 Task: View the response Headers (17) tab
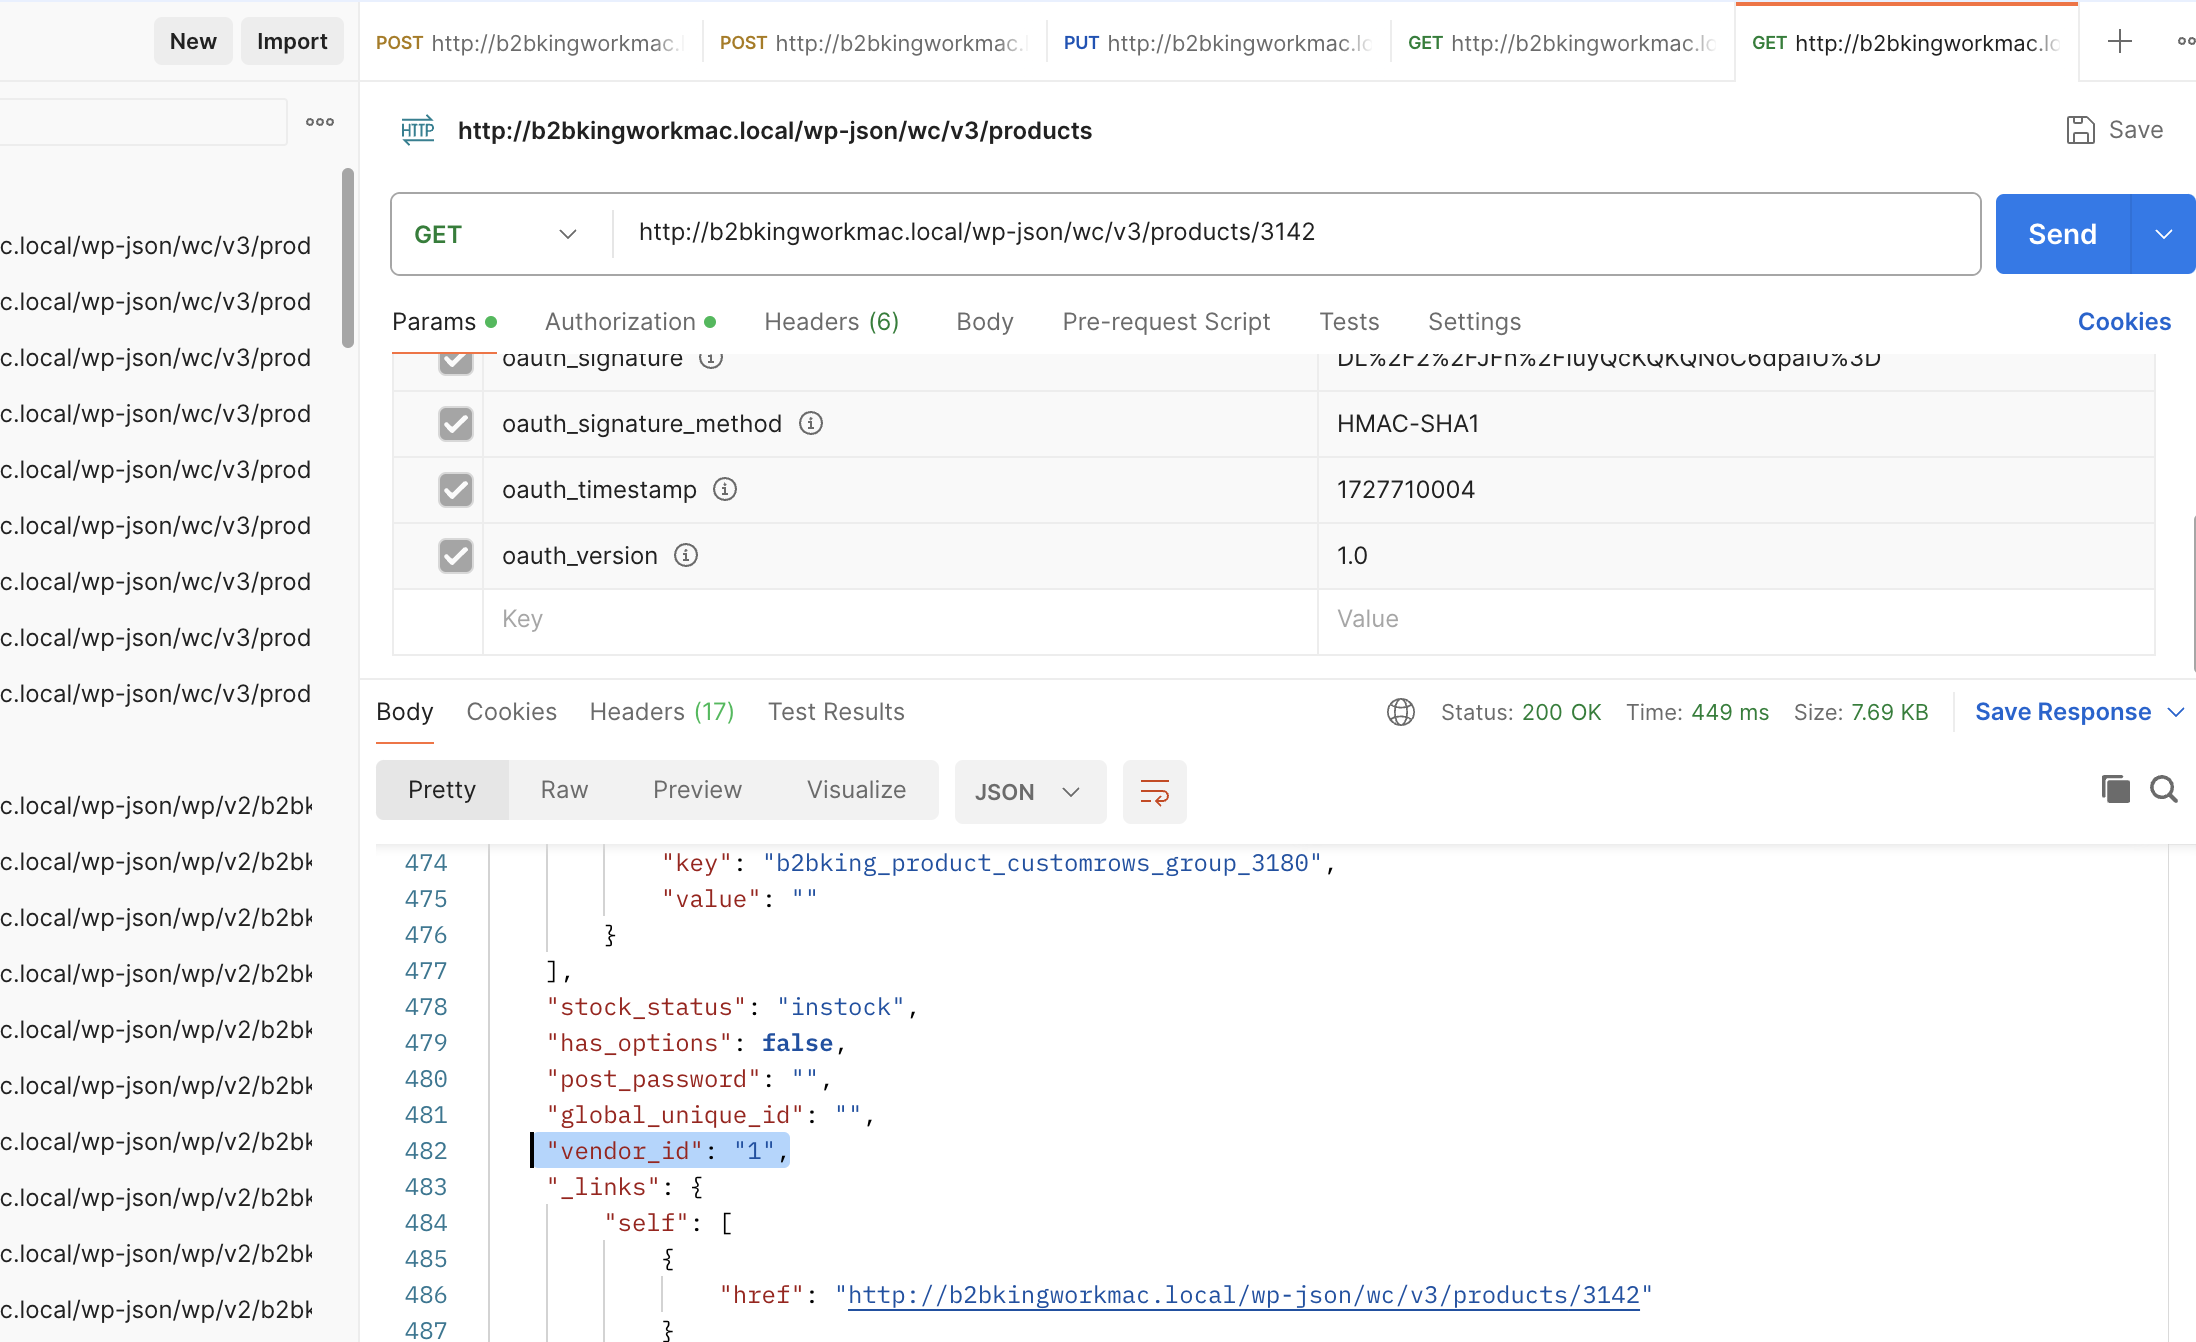pos(662,712)
